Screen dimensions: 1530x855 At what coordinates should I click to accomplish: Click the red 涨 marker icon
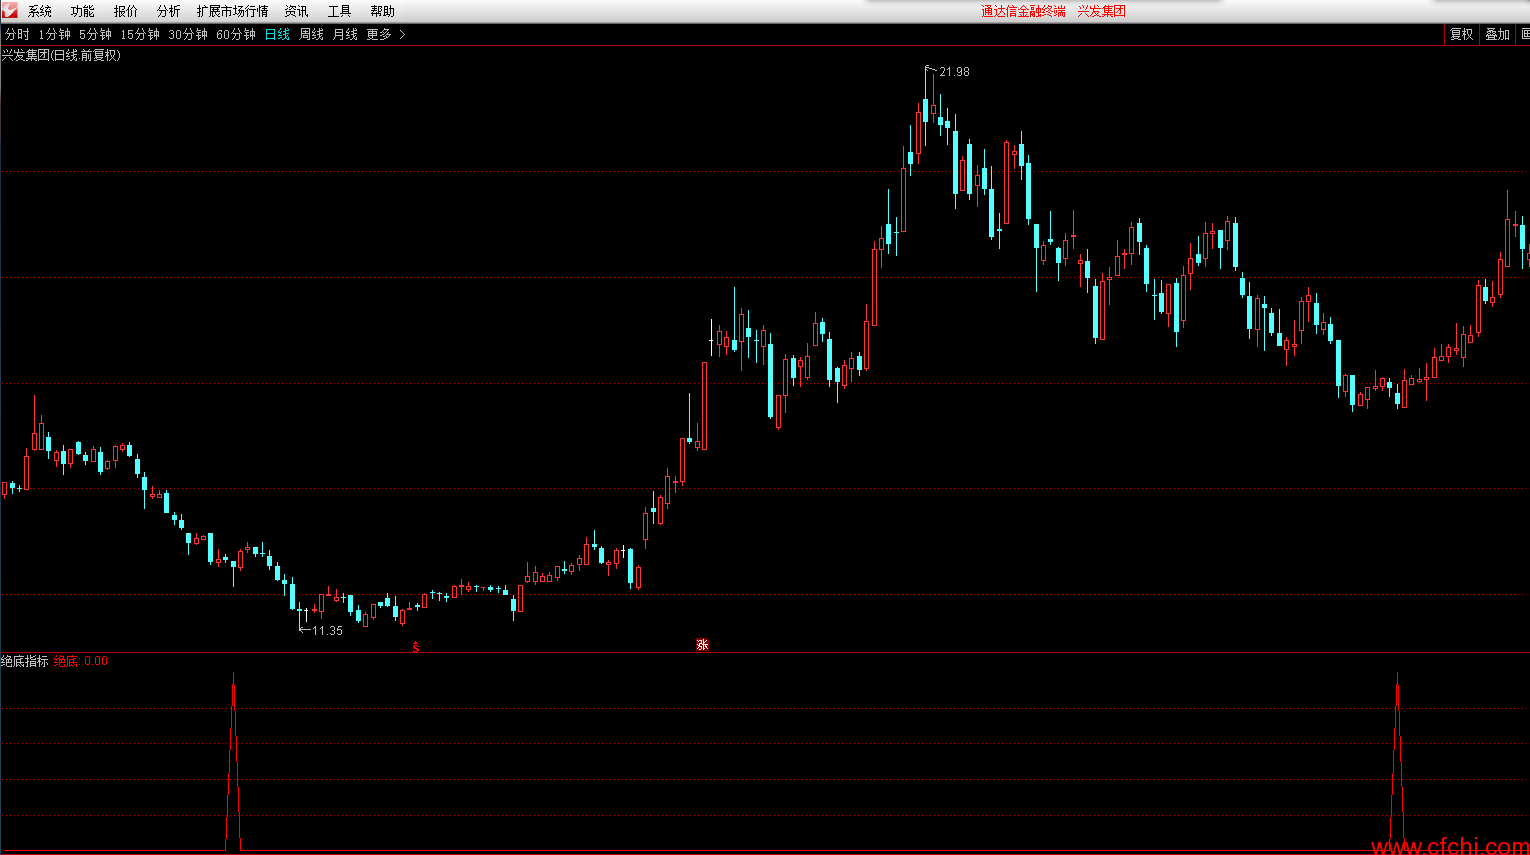[702, 645]
